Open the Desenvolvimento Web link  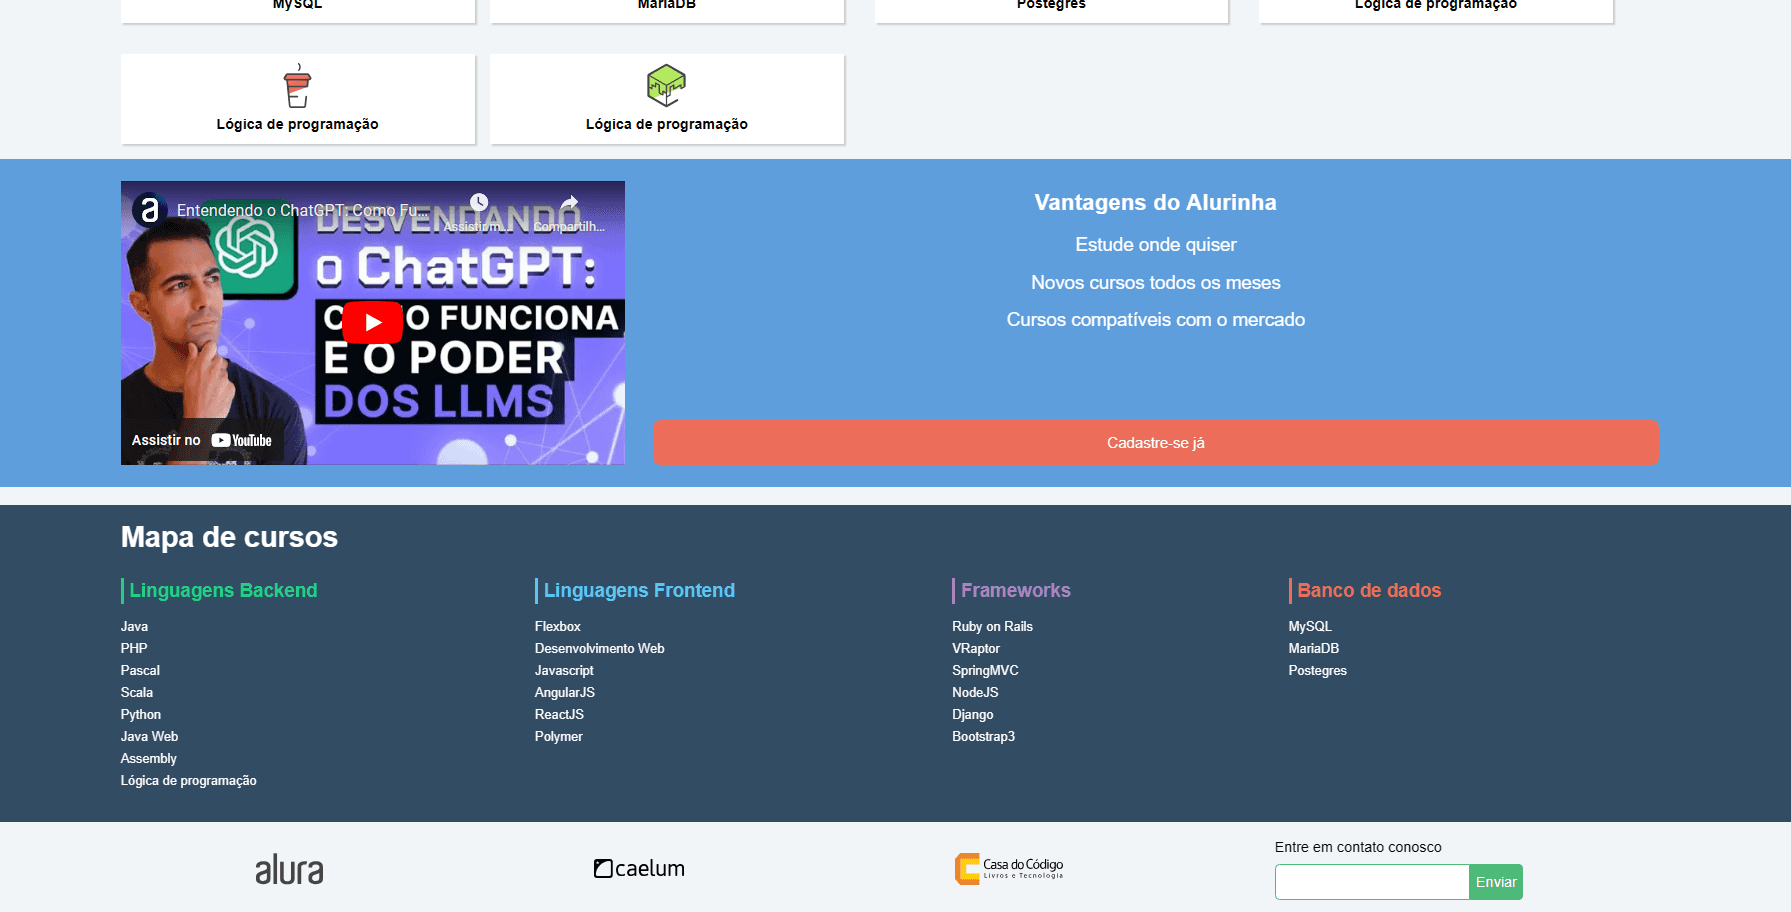pyautogui.click(x=600, y=648)
